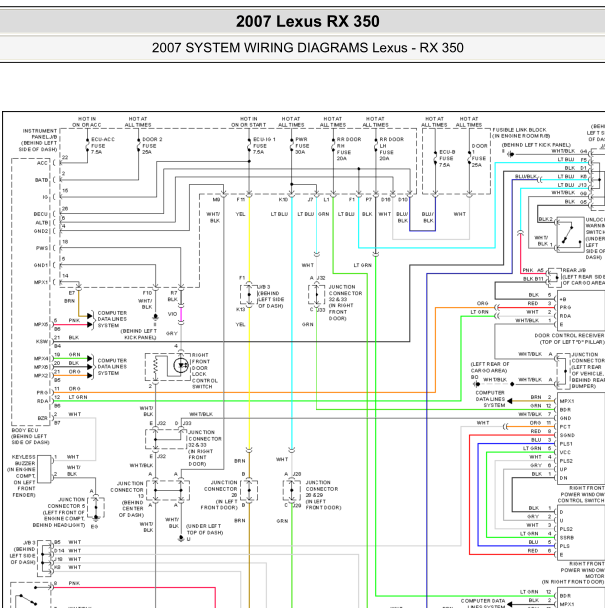Click the LED symbol in door lock switch
Image resolution: width=605 pixels, height=608 pixels.
(x=181, y=366)
